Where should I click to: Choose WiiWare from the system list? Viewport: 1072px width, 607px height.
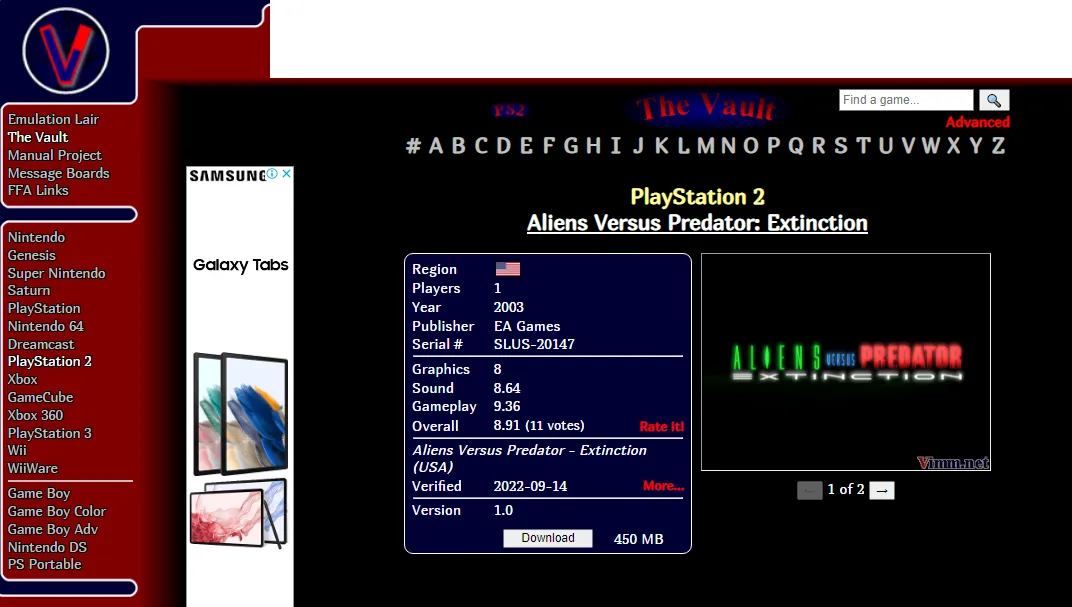33,469
